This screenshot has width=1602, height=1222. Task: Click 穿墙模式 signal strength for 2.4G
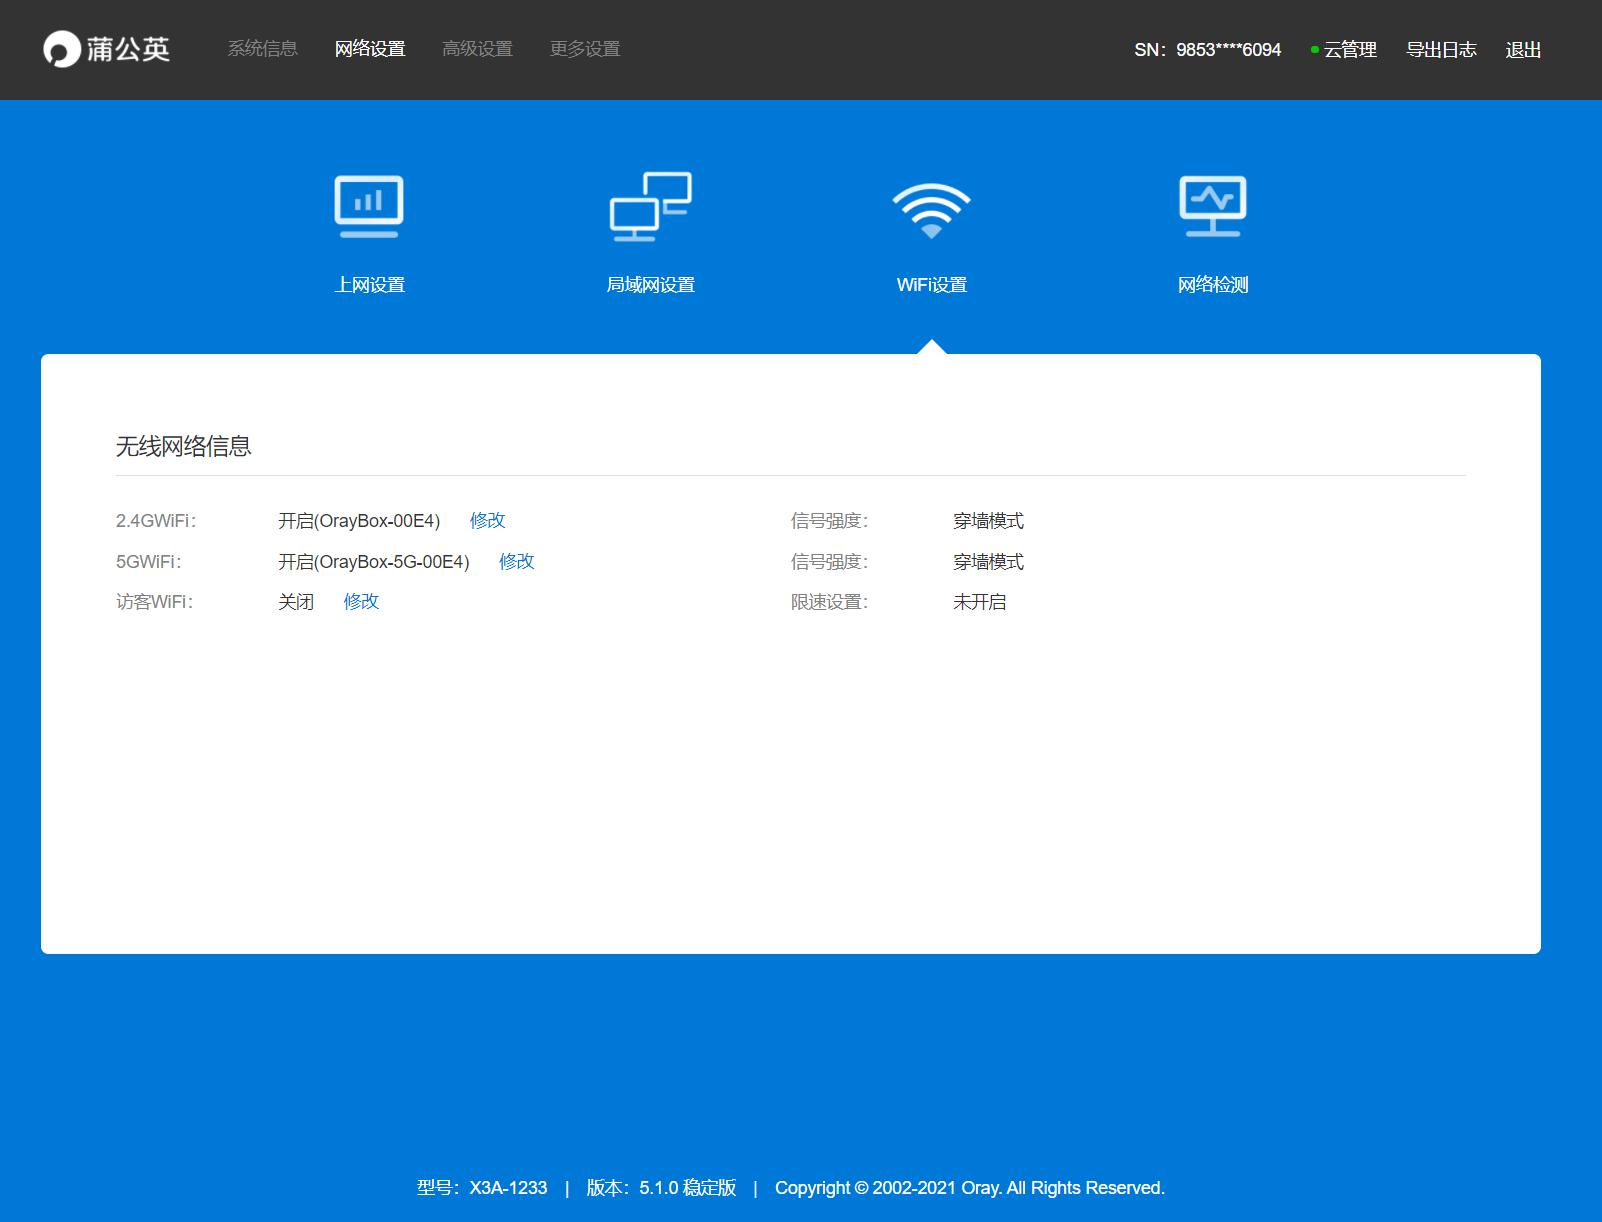coord(988,521)
